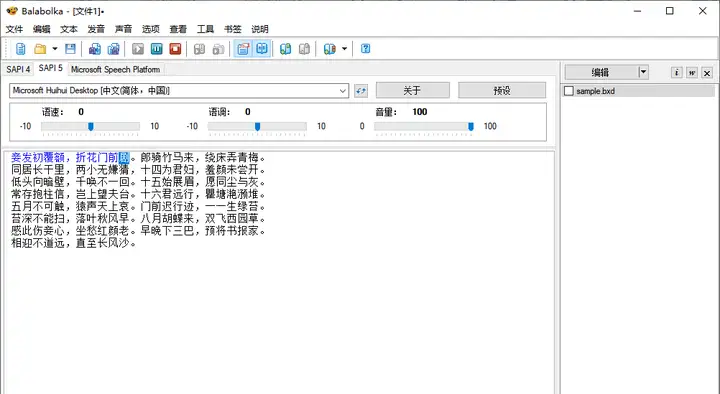This screenshot has width=720, height=394.
Task: Open the 书签 menu
Action: (x=232, y=29)
